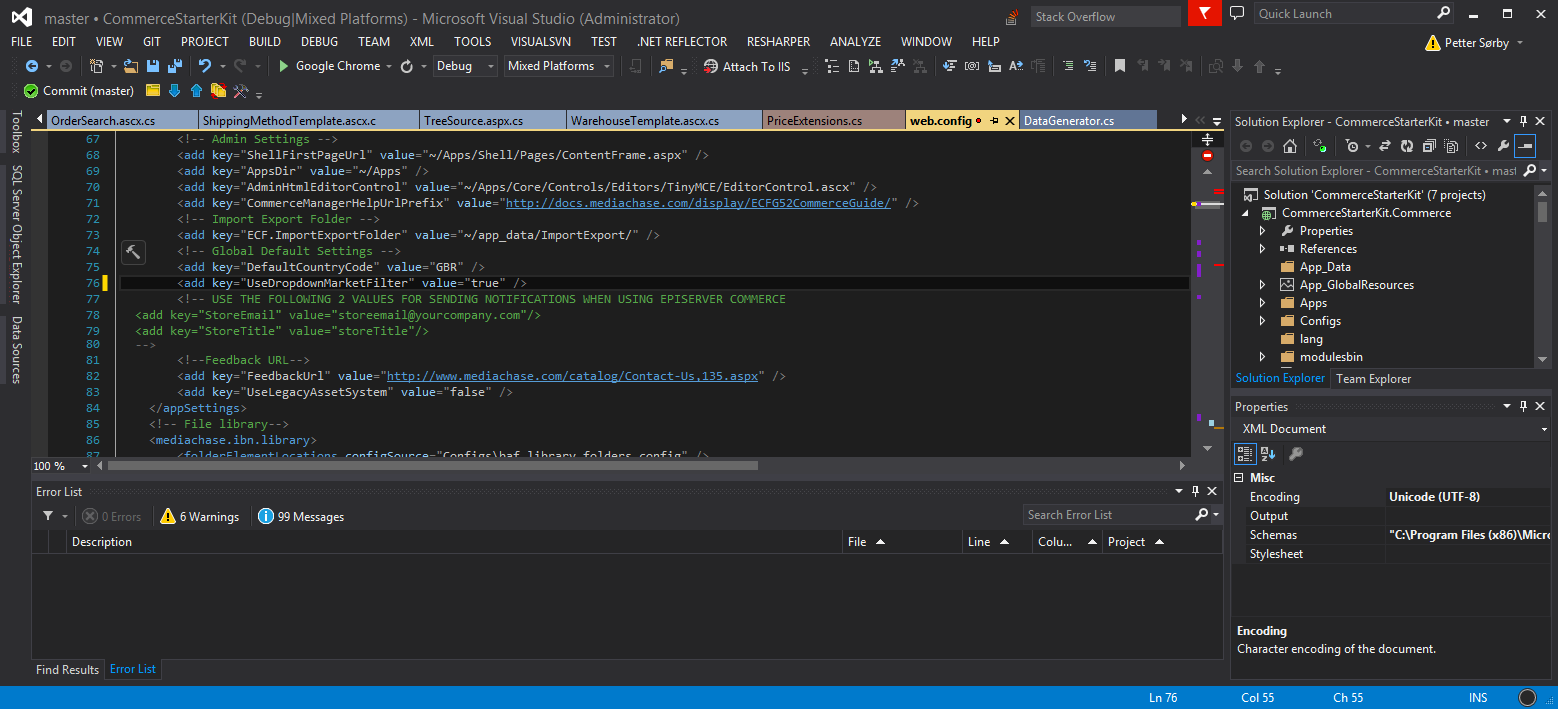The width and height of the screenshot is (1558, 709).
Task: Toggle a bookmark with the bookmark icon
Action: tap(1119, 66)
